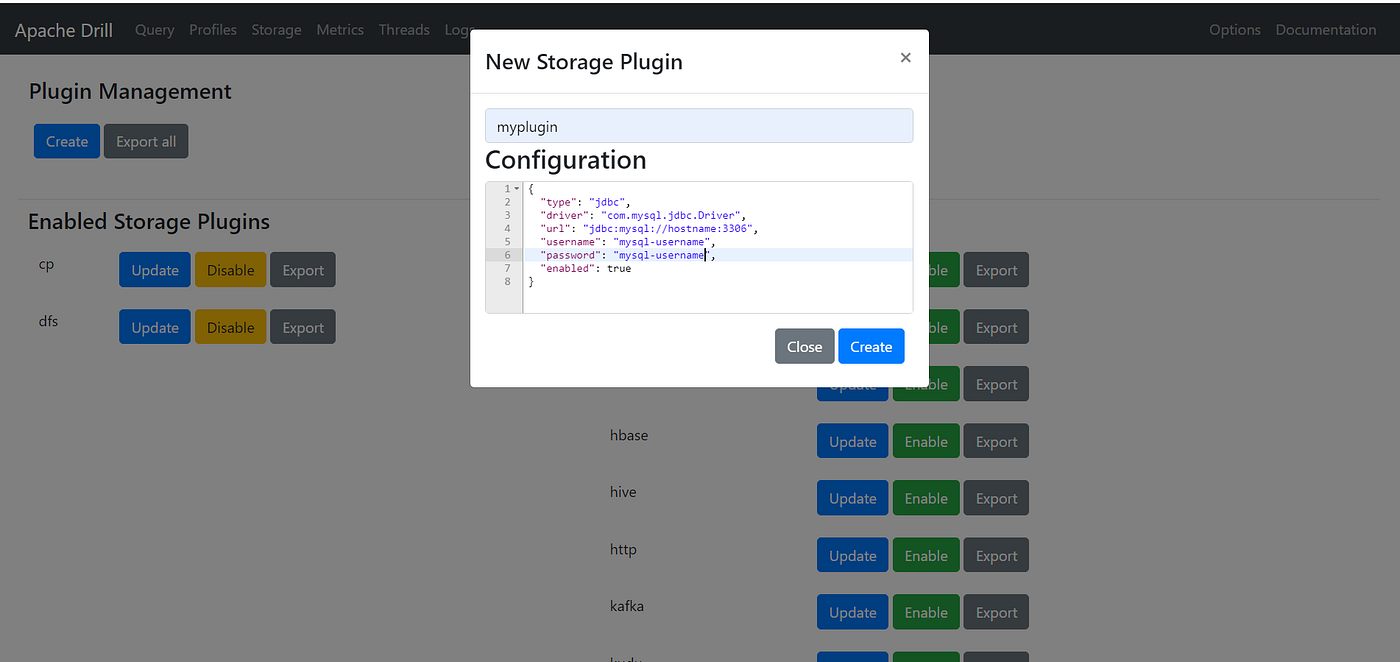Disable the cp storage plugin
Screen dimensions: 1400x662
pyautogui.click(x=231, y=270)
